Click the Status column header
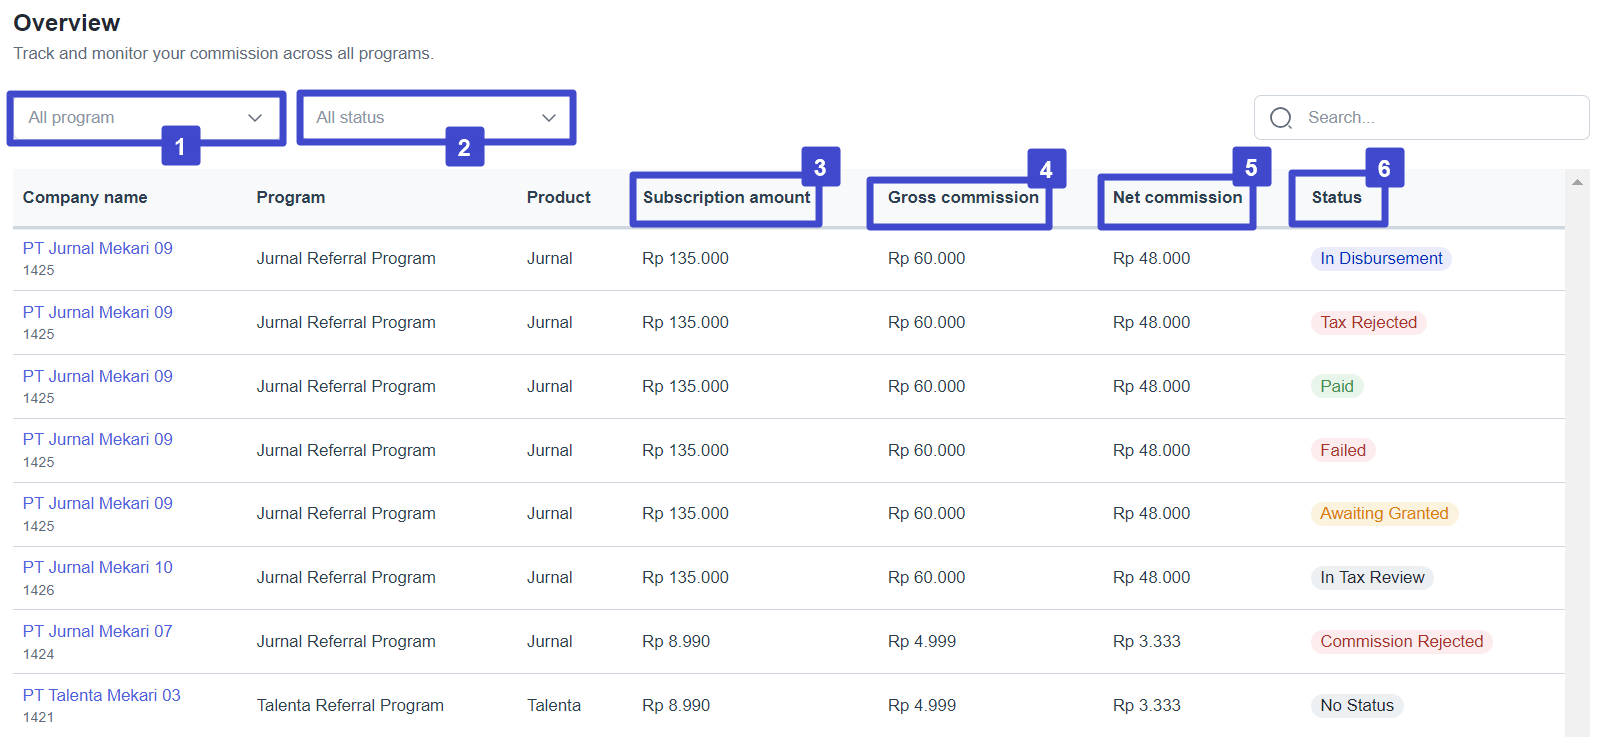Screen dimensions: 1597x737 point(1336,198)
